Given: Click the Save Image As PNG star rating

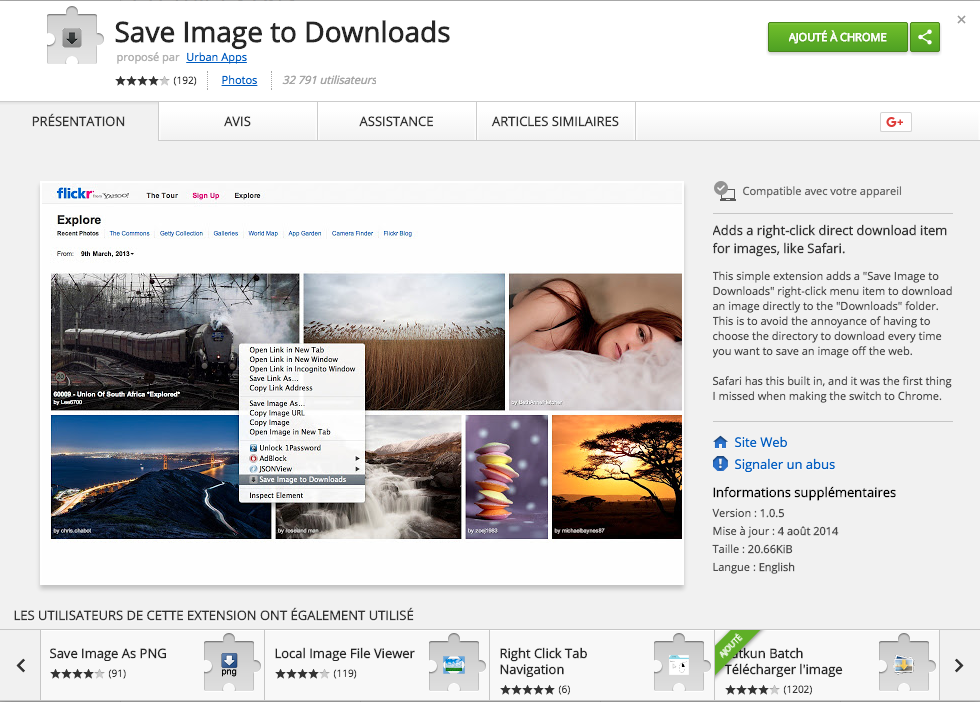Looking at the screenshot, I should [78, 674].
